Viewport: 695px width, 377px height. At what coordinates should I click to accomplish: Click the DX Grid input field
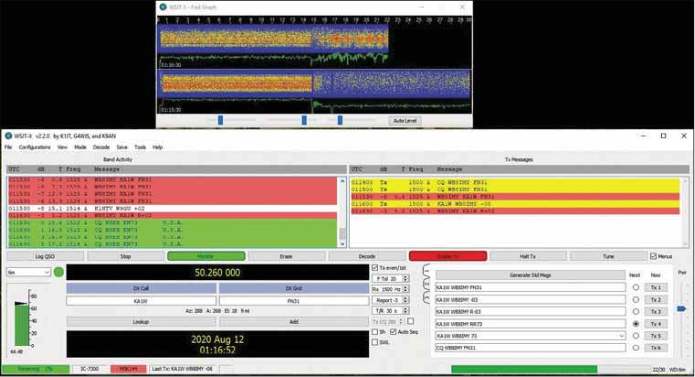pos(293,301)
